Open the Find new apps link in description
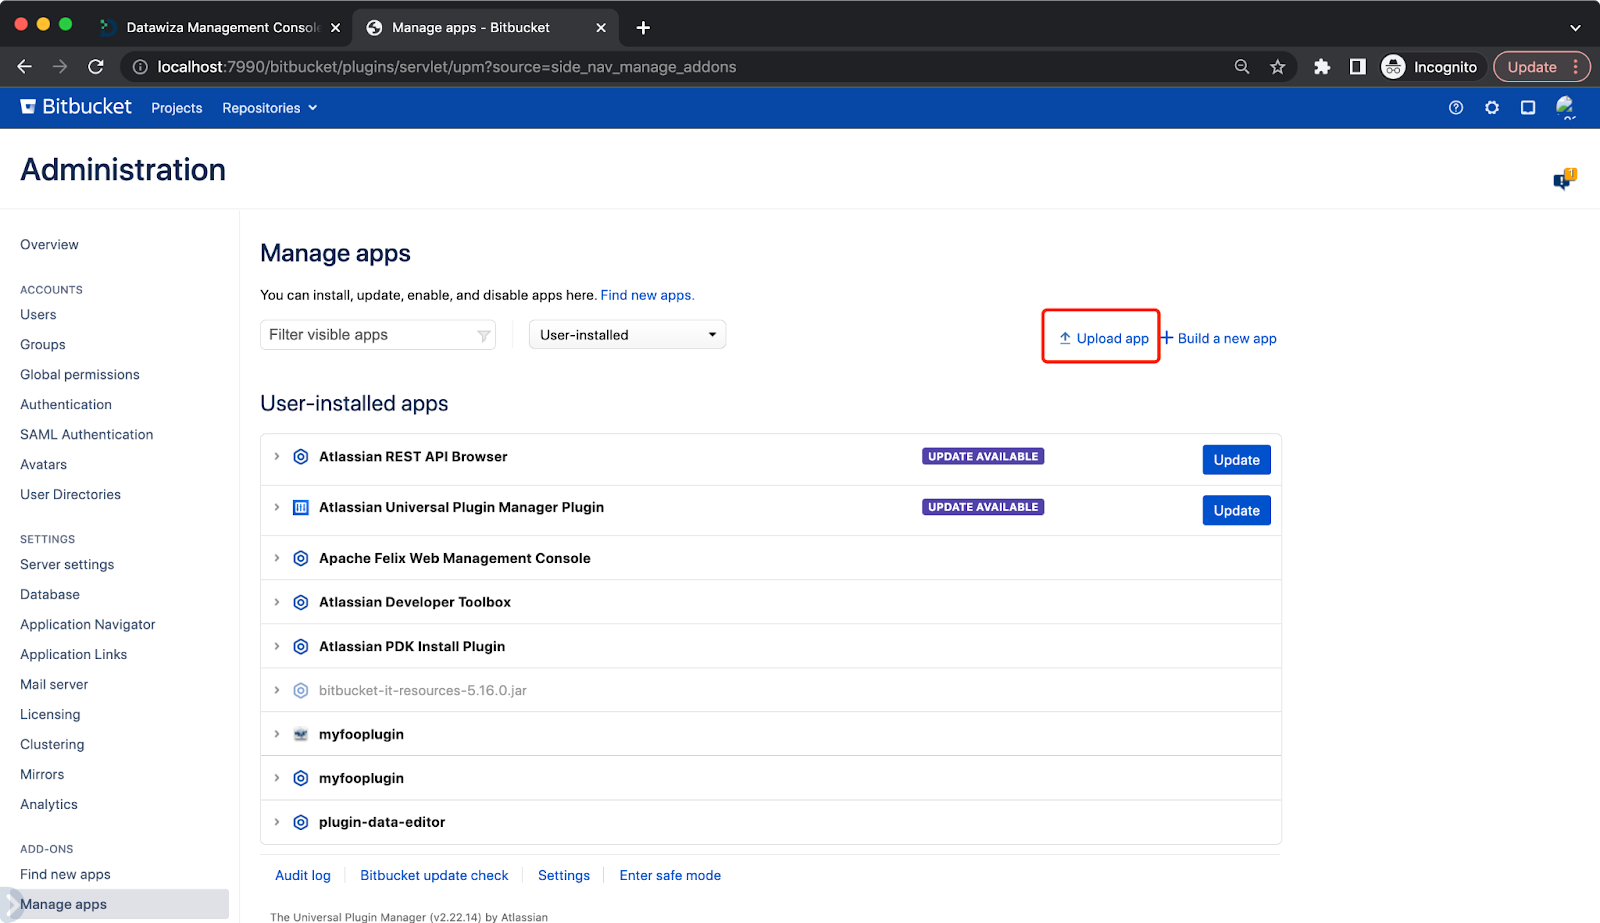Image resolution: width=1600 pixels, height=923 pixels. coord(647,295)
